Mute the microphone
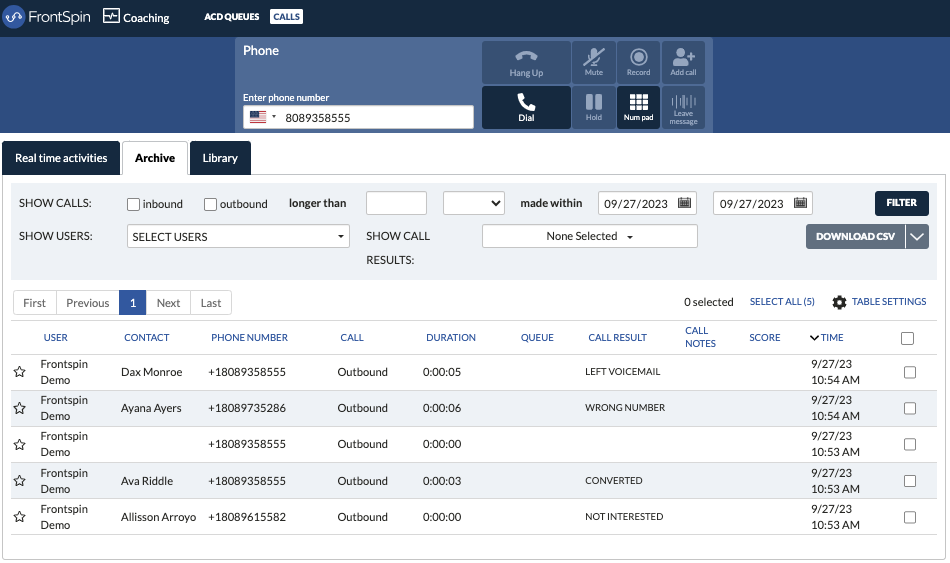 [594, 62]
